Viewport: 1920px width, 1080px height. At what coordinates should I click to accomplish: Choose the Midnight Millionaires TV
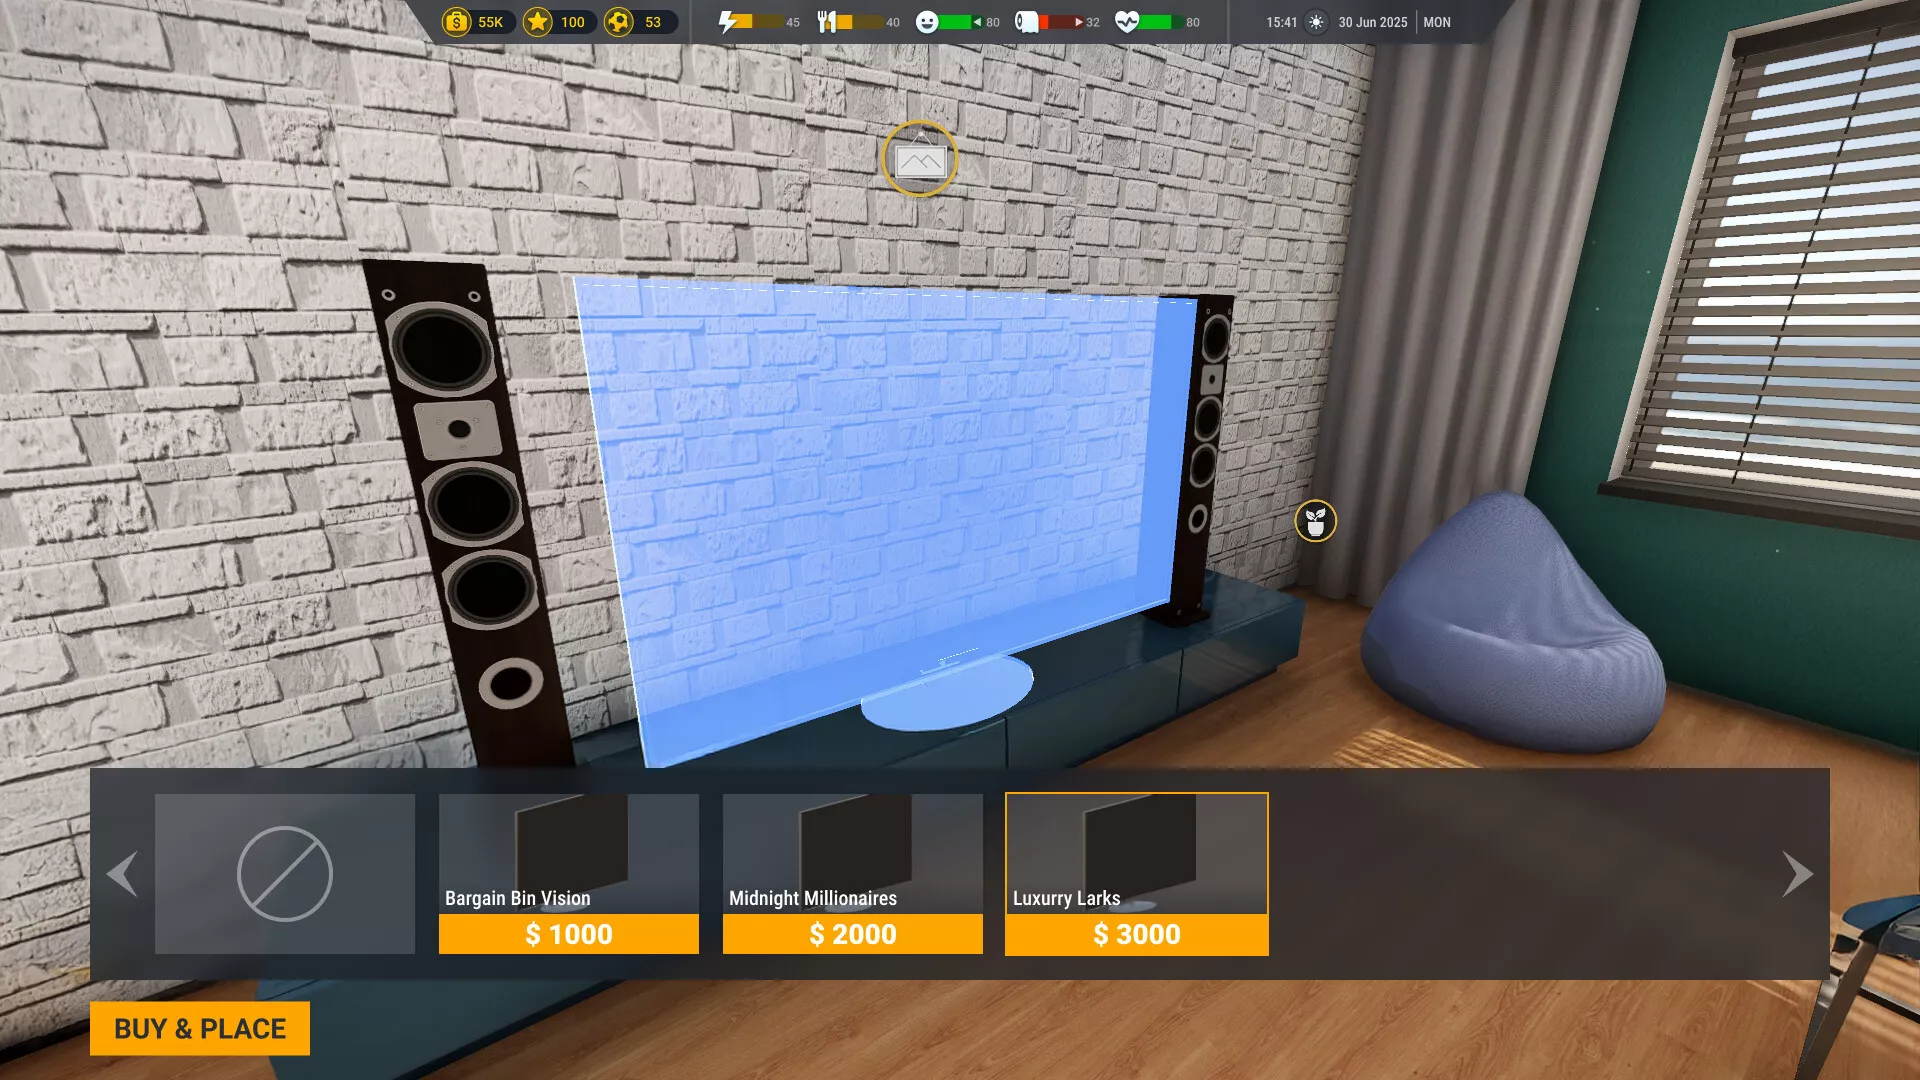[853, 873]
